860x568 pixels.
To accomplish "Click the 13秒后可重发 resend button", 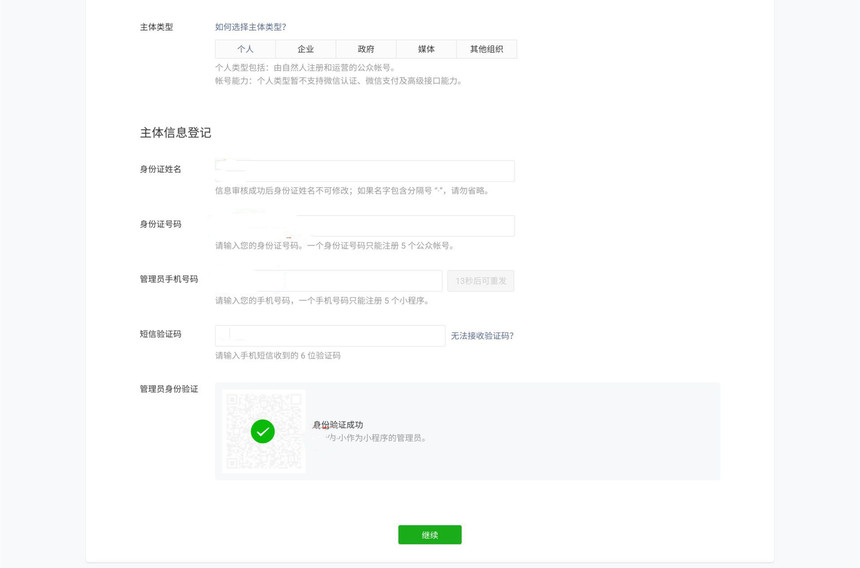I will [480, 281].
